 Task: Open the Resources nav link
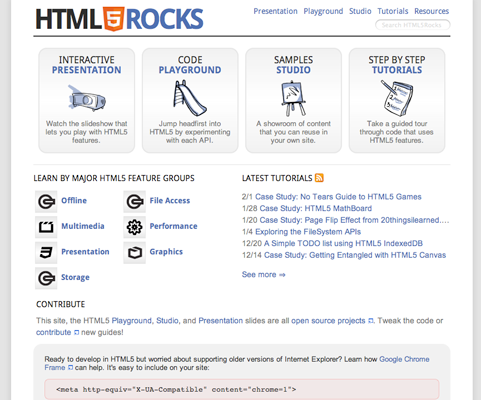point(432,11)
